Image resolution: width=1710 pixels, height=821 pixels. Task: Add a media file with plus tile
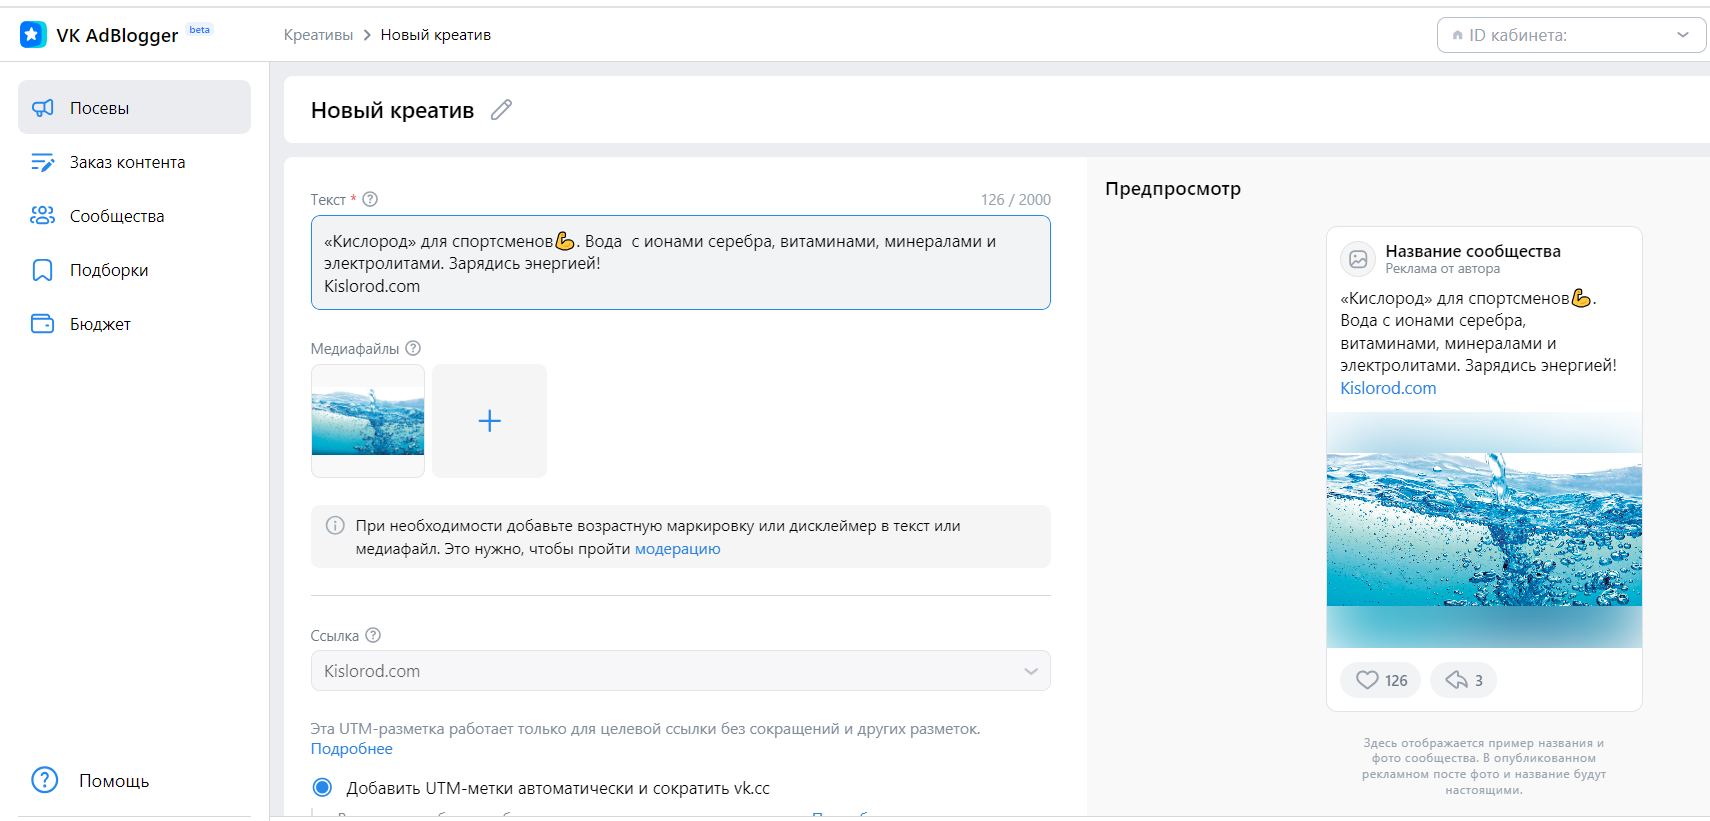[x=490, y=421]
